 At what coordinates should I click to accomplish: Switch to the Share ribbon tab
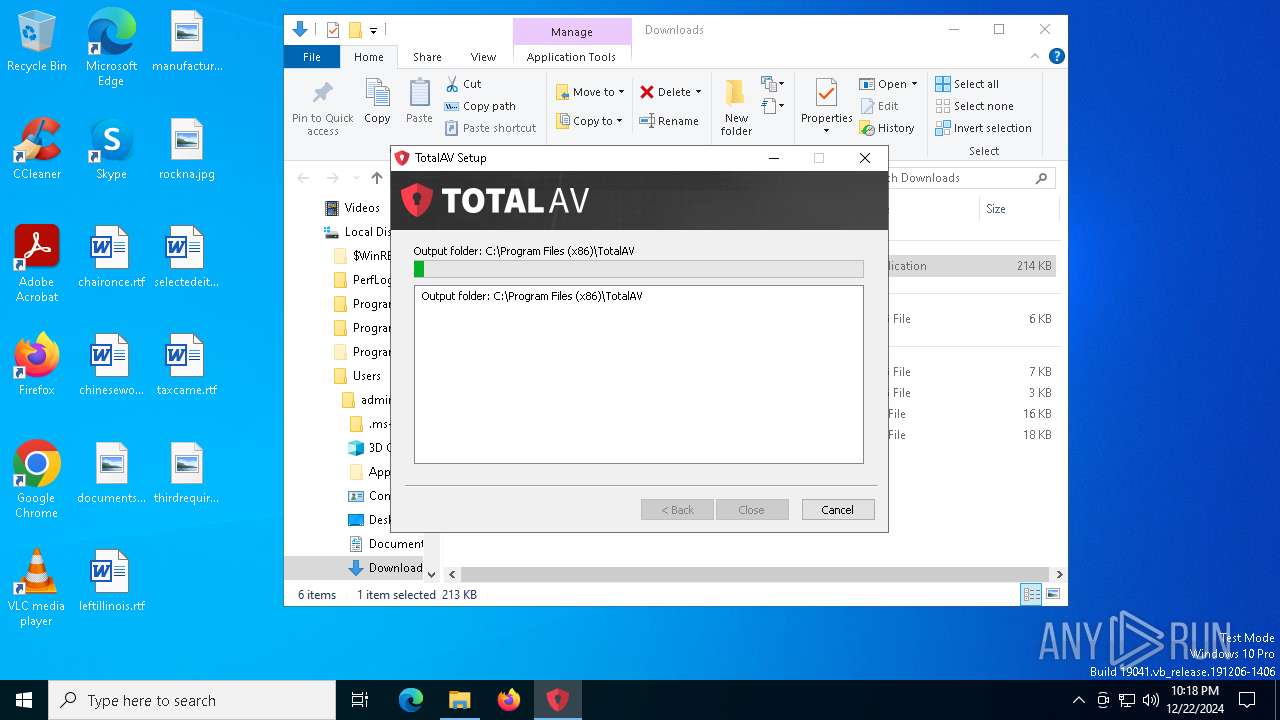427,57
